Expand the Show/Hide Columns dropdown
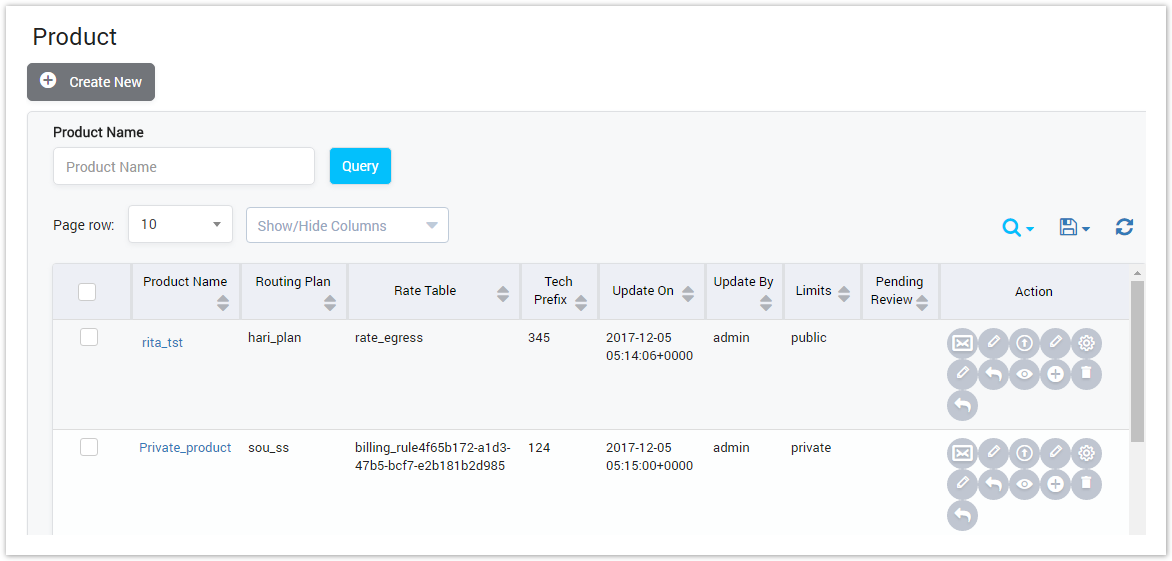Image resolution: width=1172 pixels, height=561 pixels. pos(347,225)
